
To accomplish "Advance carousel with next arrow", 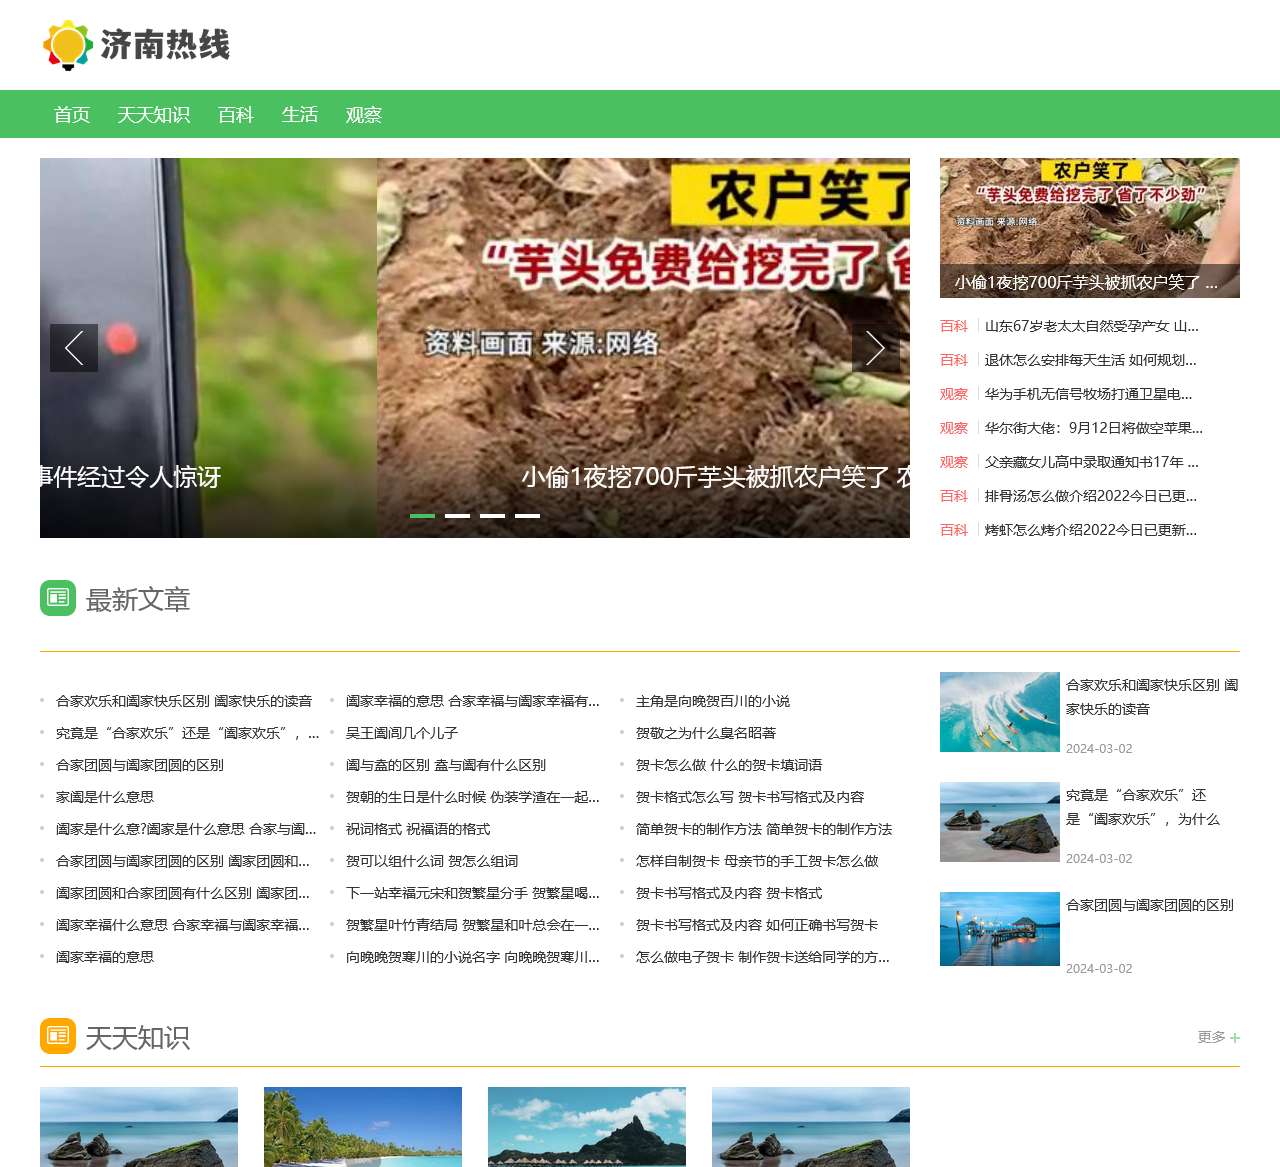I will (x=876, y=348).
